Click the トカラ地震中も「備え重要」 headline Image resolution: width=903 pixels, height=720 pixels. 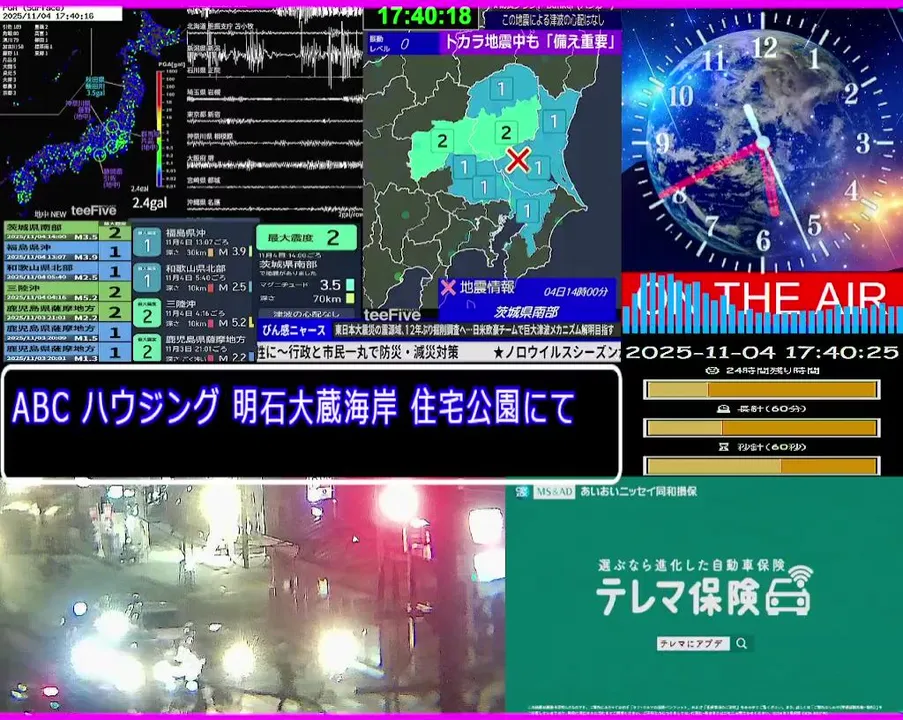pyautogui.click(x=529, y=42)
